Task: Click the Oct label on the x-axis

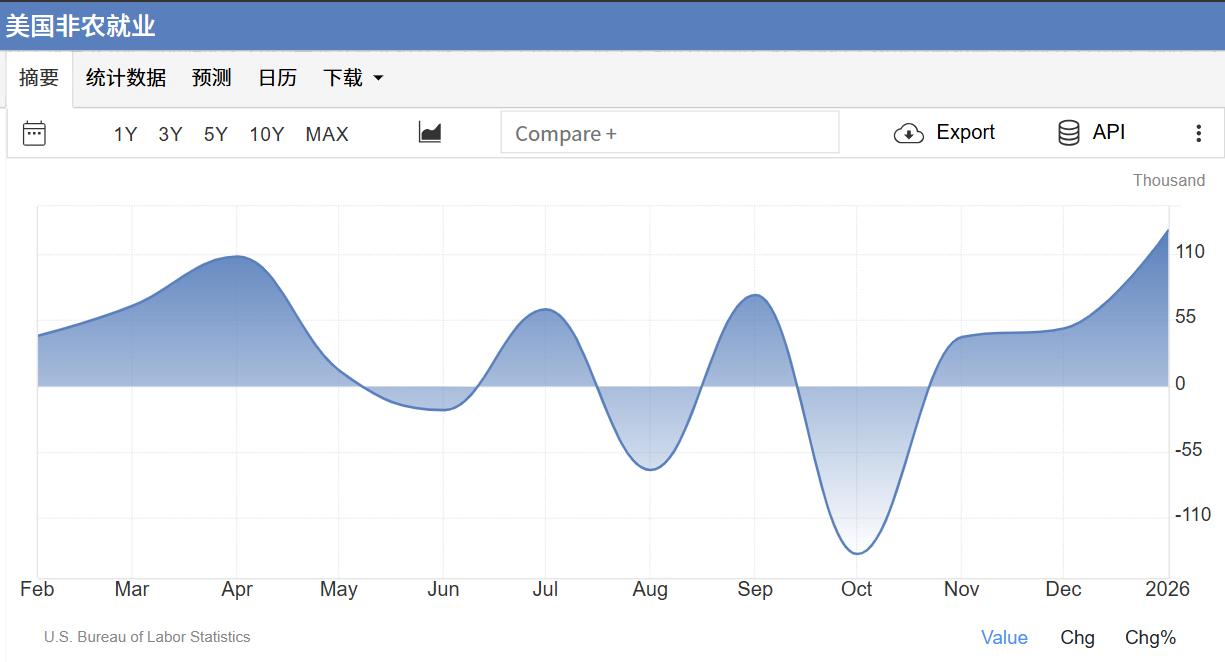Action: tap(857, 589)
